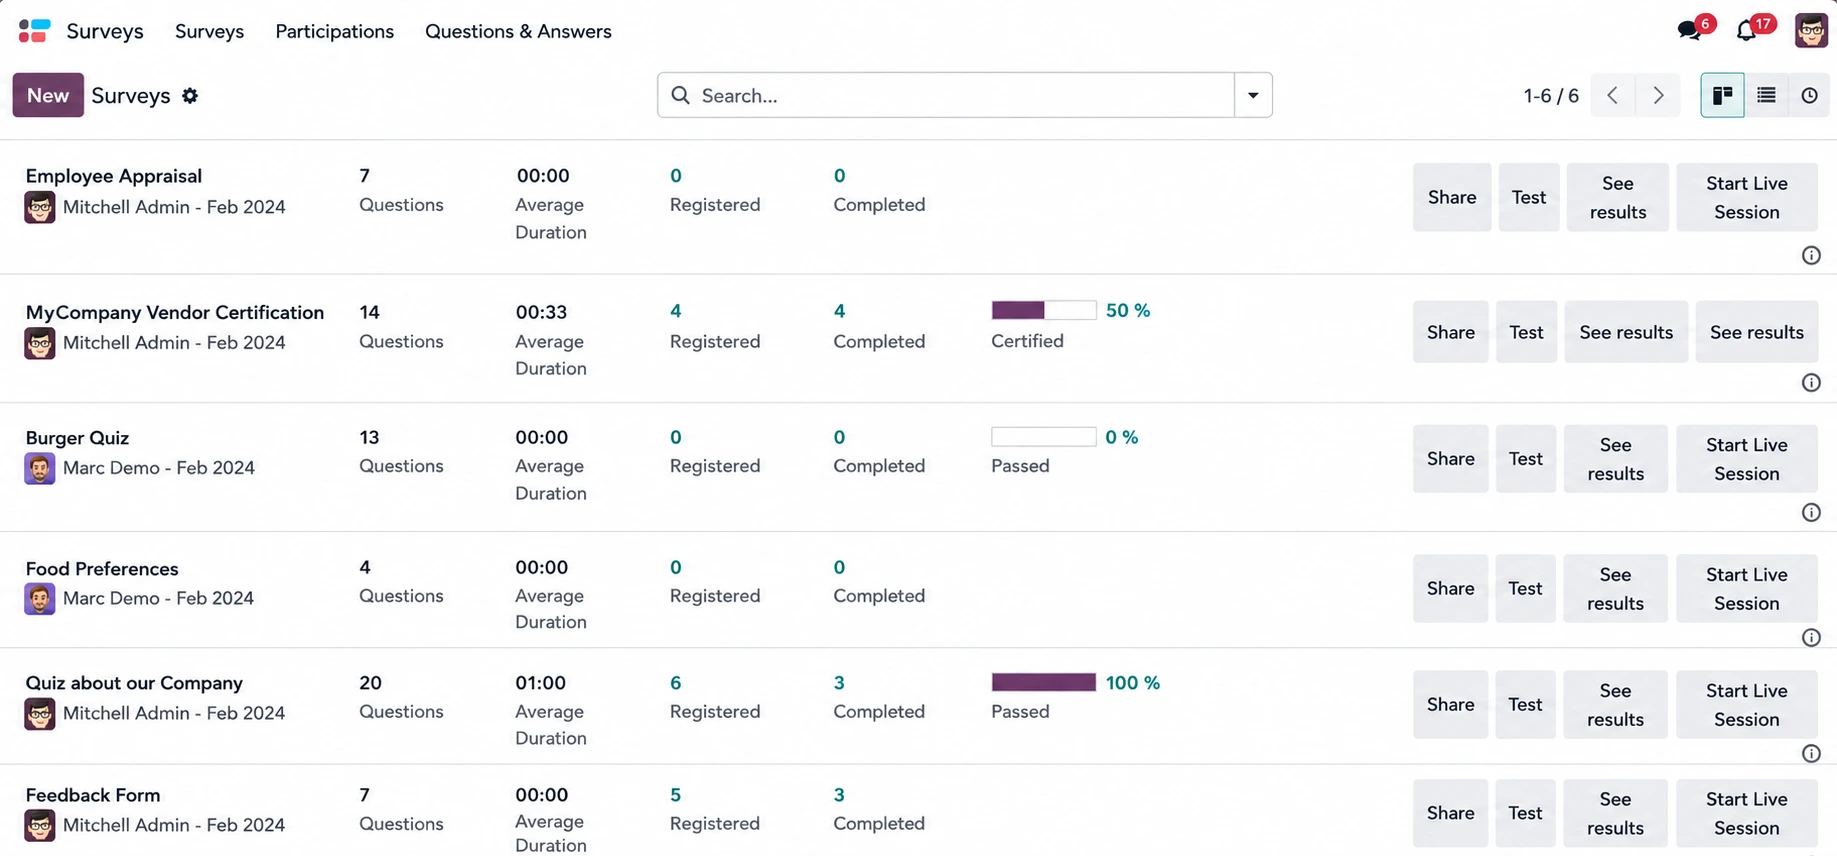Open the Feedback Form survey title

coord(93,795)
